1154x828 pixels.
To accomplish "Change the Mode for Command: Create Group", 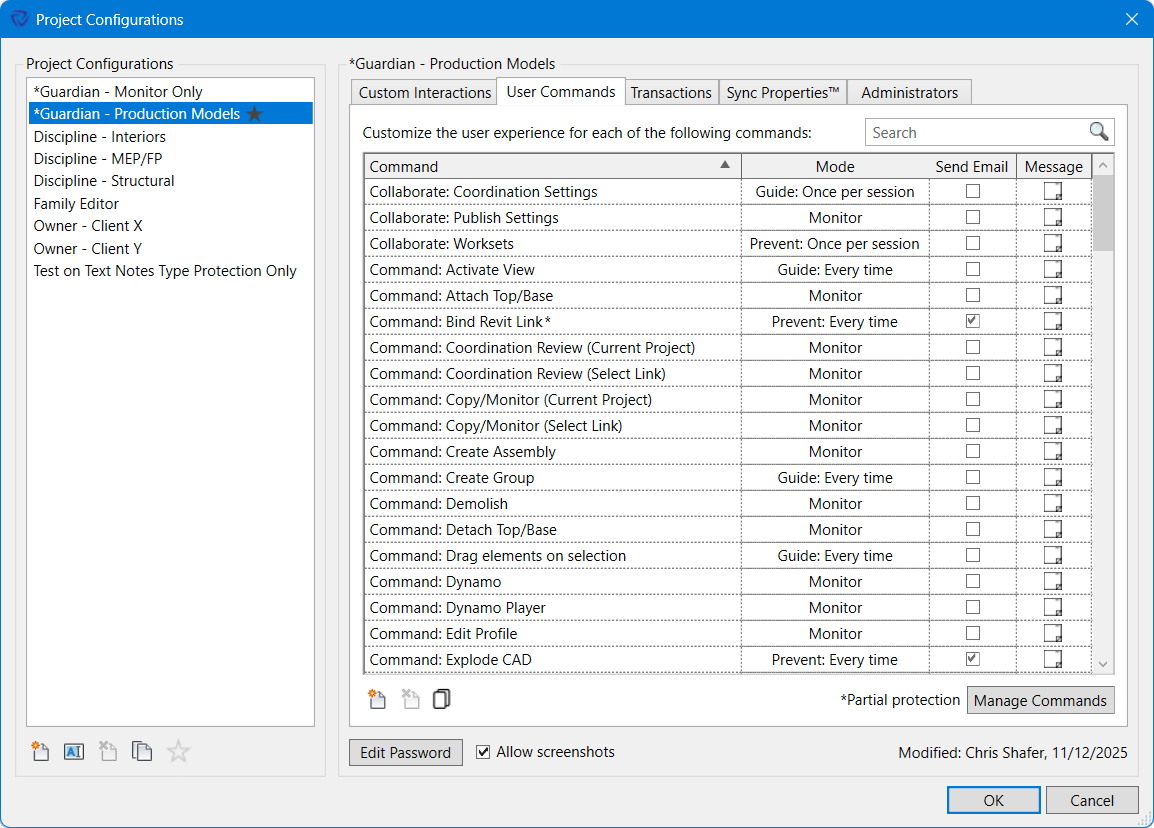I will [x=835, y=477].
